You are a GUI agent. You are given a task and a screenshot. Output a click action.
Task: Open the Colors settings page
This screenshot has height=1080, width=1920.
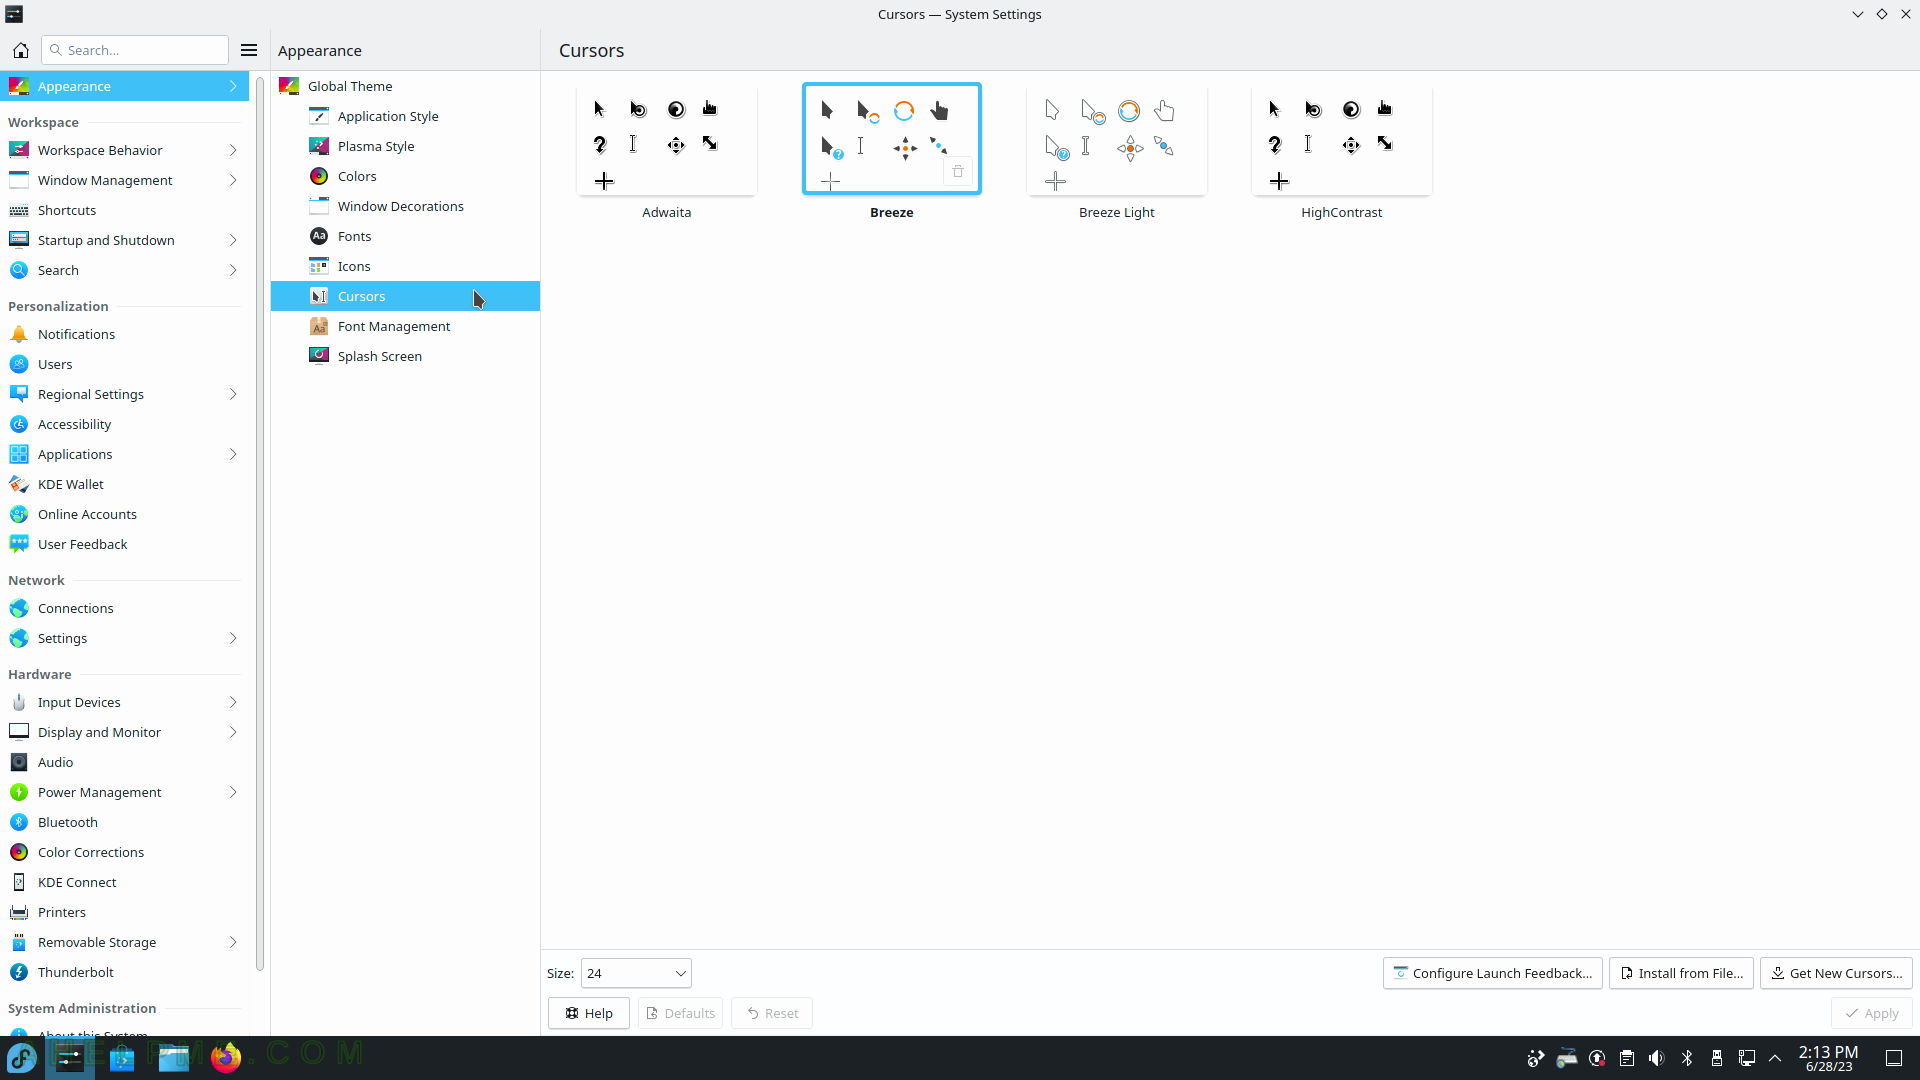point(405,176)
